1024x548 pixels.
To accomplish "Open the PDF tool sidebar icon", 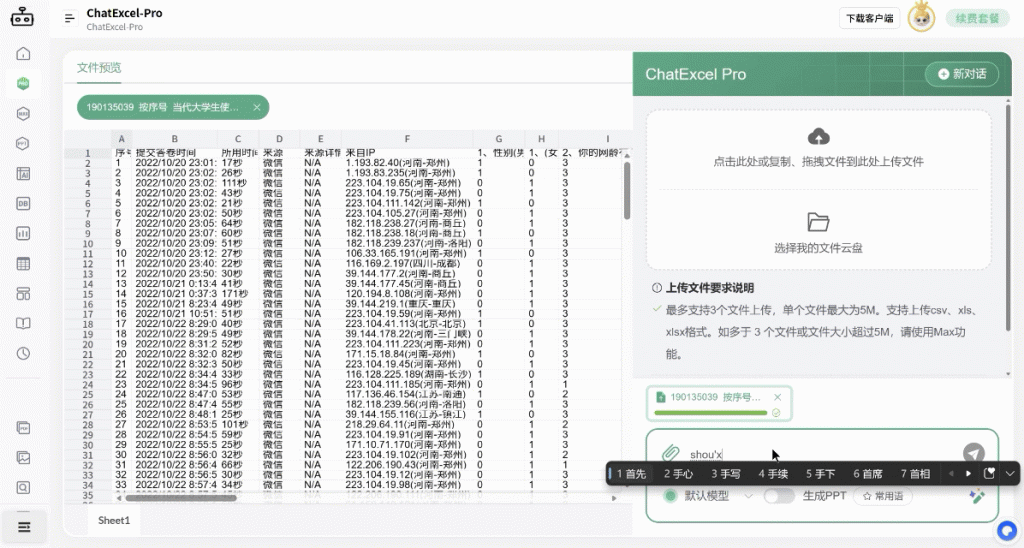I will 23,428.
